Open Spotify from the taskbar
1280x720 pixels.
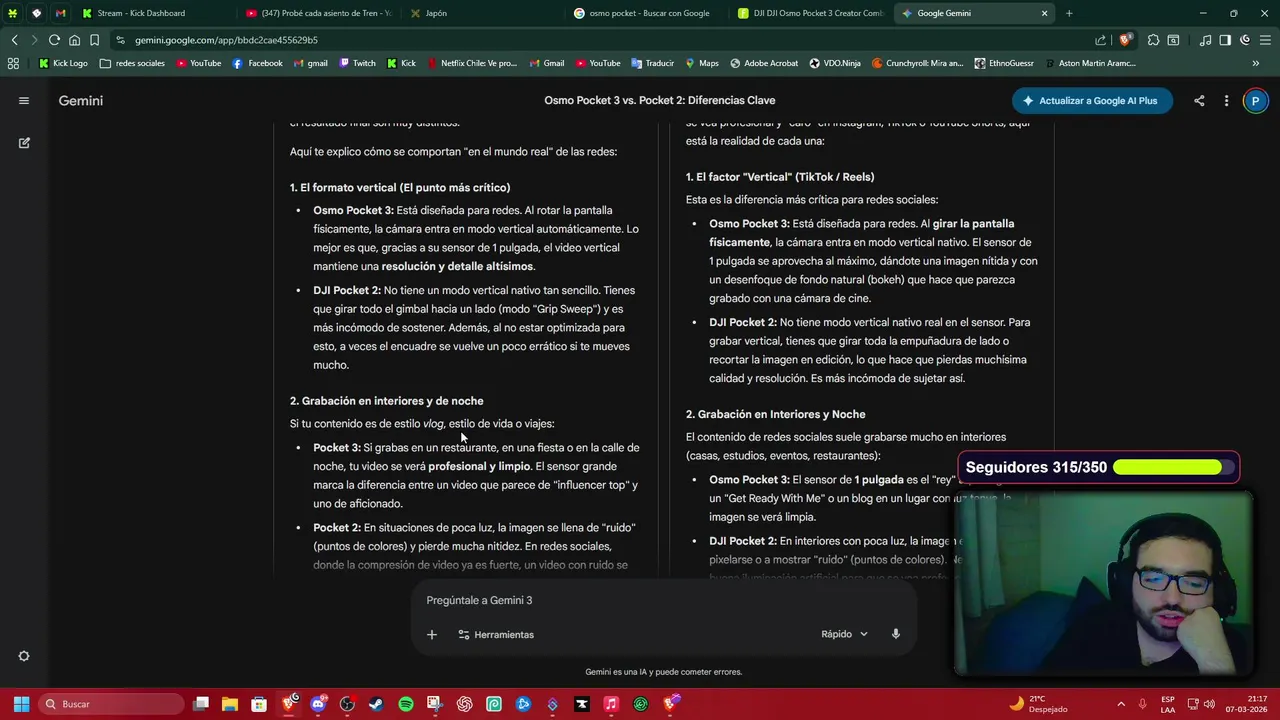coord(405,704)
